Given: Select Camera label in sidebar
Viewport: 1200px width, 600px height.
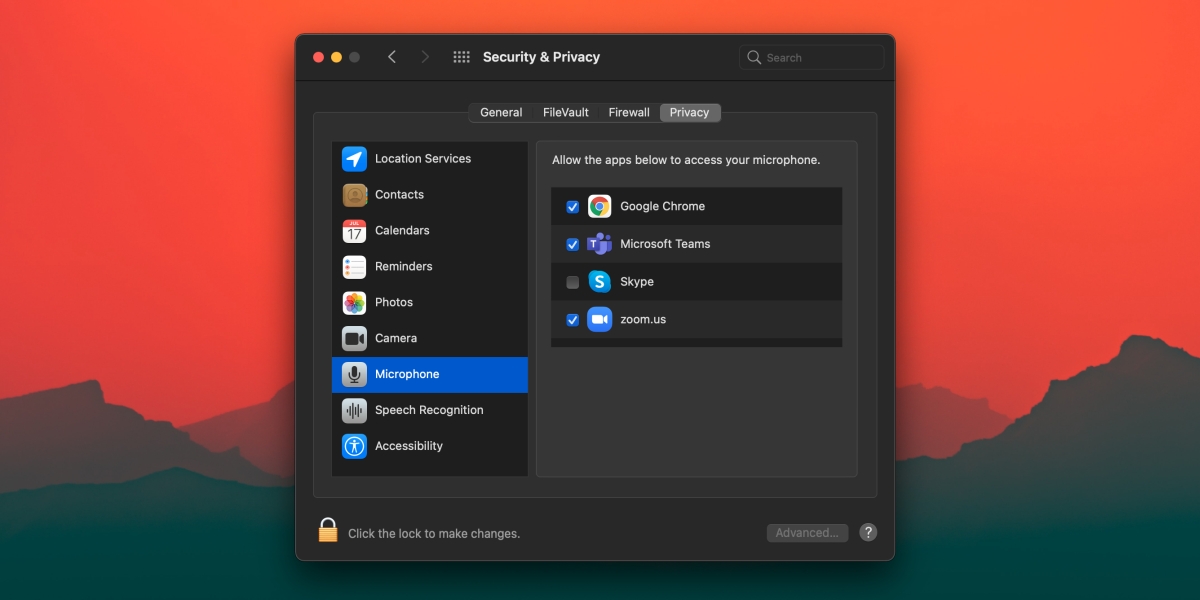Looking at the screenshot, I should 396,339.
